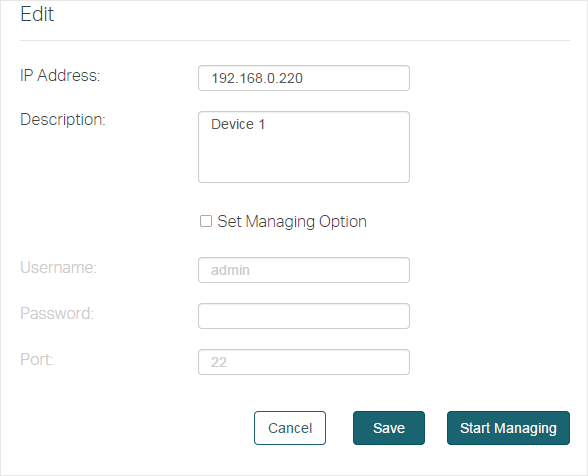Screen dimensions: 588x476
Task: Cancel the Edit dialog
Action: (x=290, y=428)
